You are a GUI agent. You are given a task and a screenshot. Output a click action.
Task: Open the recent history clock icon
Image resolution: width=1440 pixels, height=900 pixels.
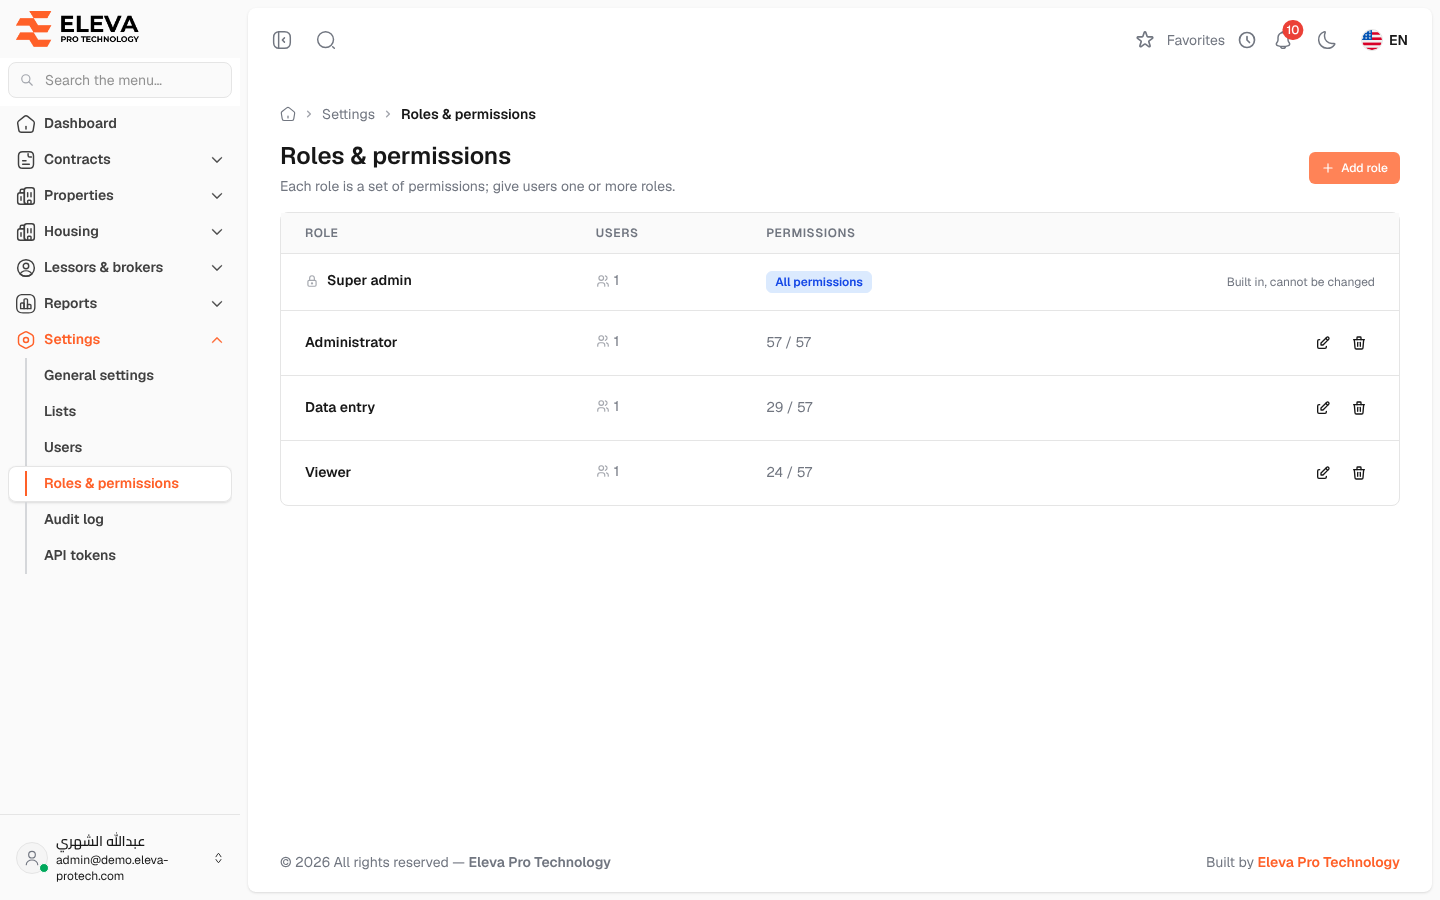click(1247, 40)
